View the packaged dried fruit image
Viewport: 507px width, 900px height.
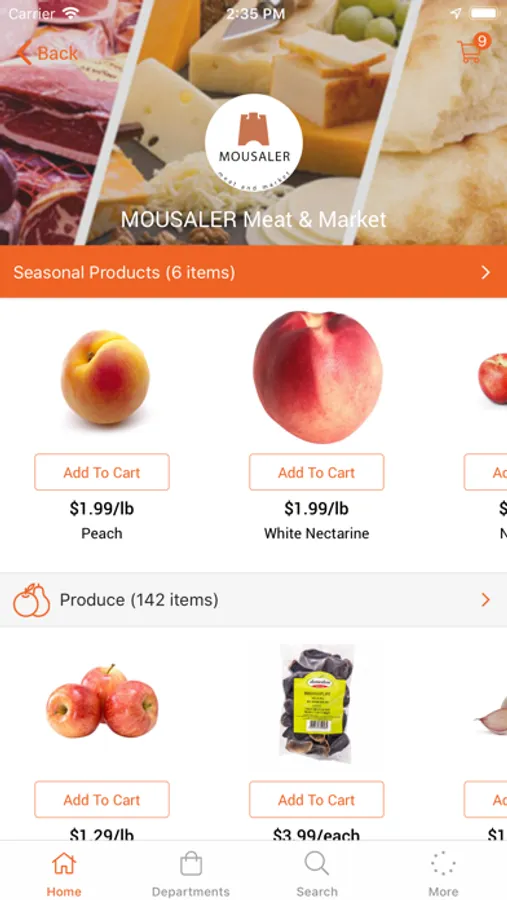[317, 703]
